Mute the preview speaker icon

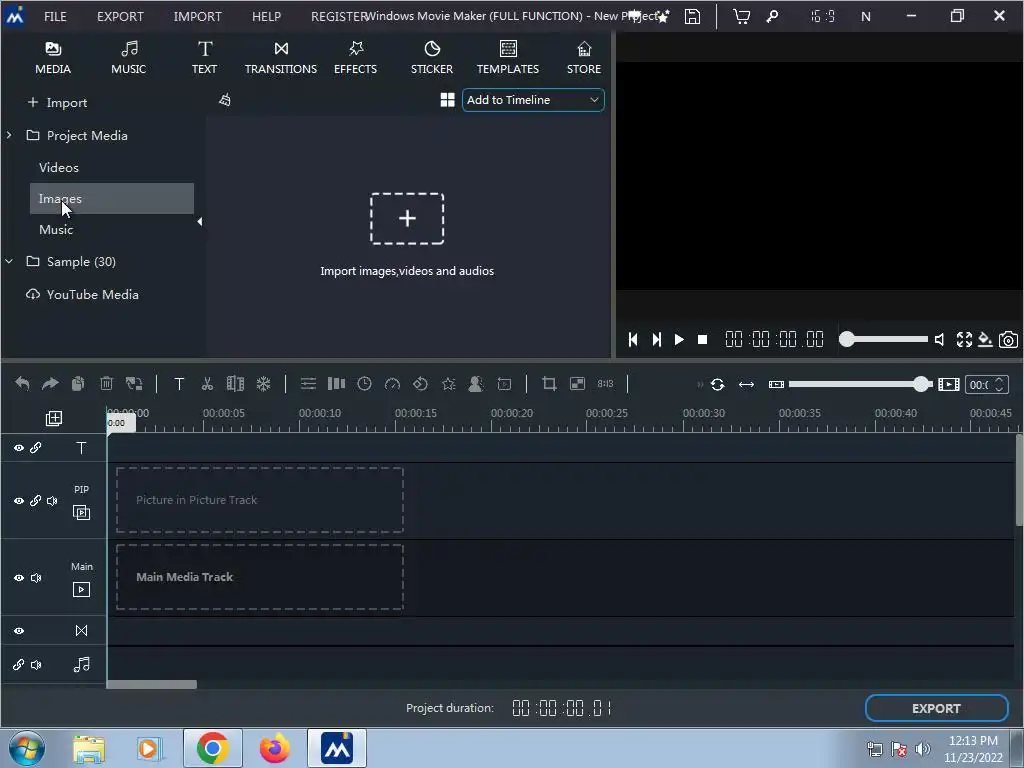point(939,340)
